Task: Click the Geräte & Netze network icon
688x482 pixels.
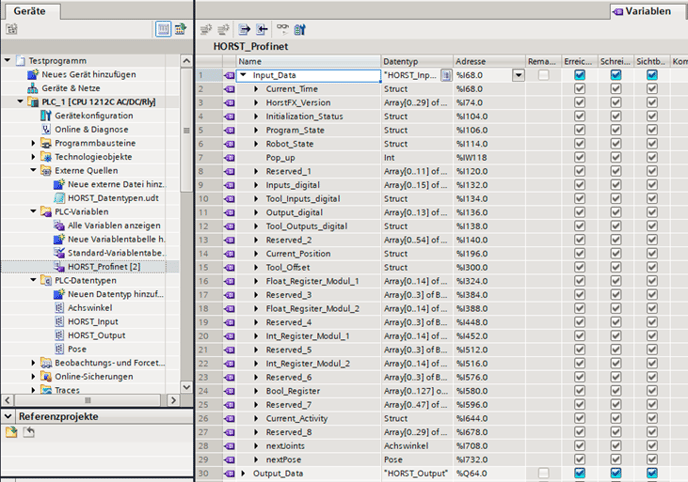Action: coord(33,89)
